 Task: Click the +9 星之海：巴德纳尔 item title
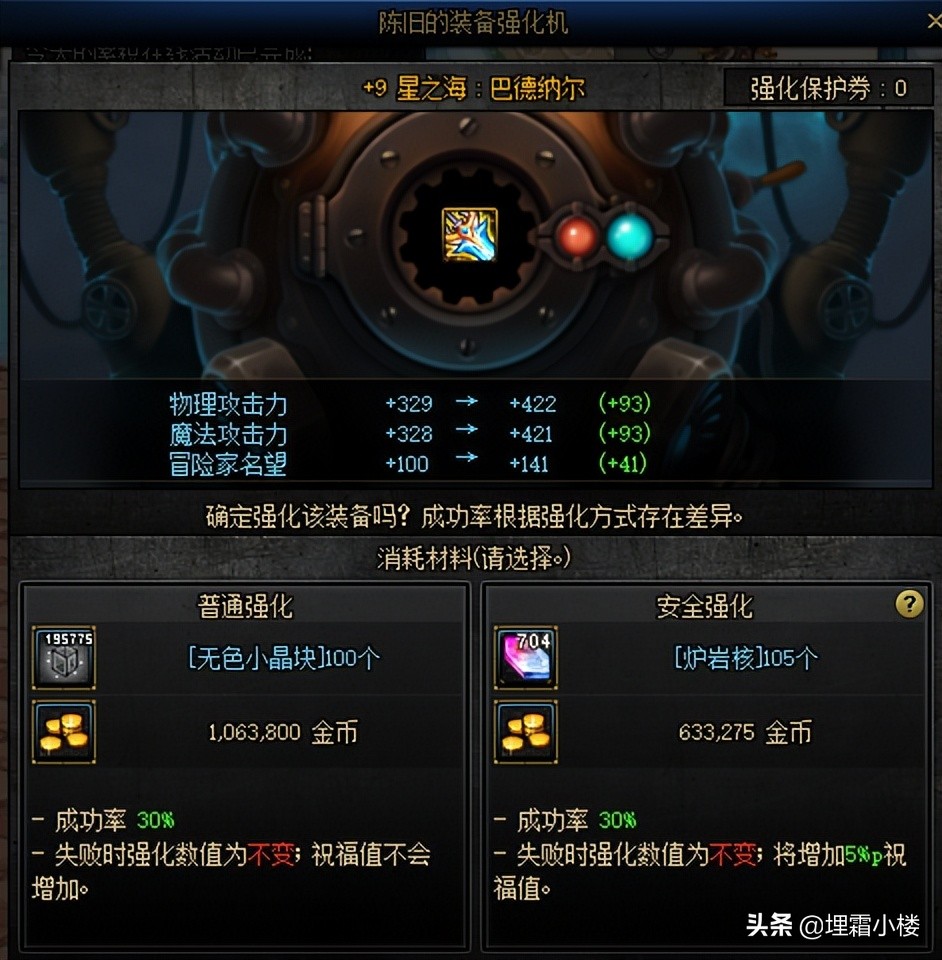coord(473,89)
